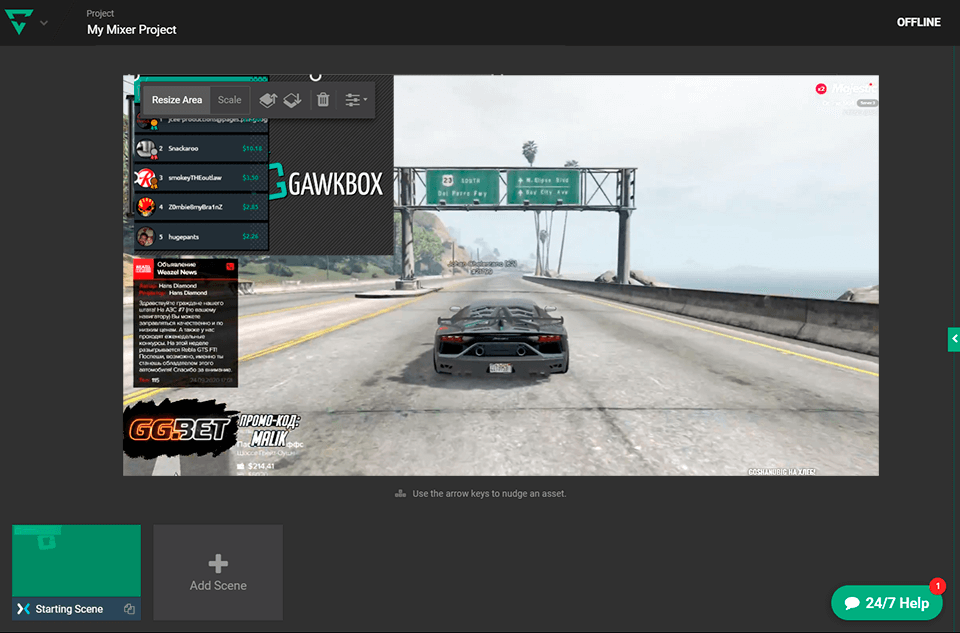The image size is (960, 633).
Task: Click the OFFLINE status label
Action: click(x=918, y=22)
